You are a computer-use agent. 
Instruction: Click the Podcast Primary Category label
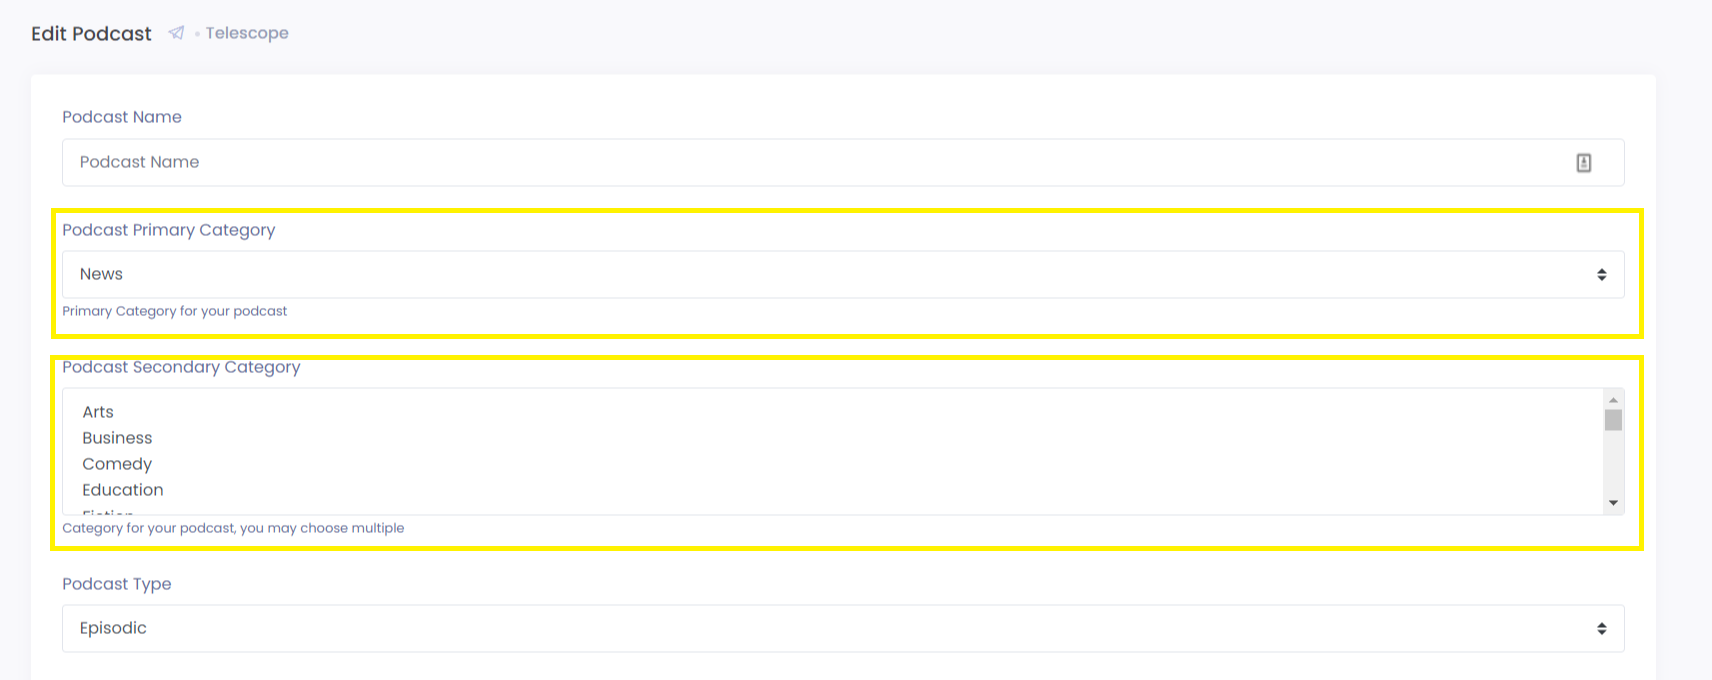[x=169, y=230]
